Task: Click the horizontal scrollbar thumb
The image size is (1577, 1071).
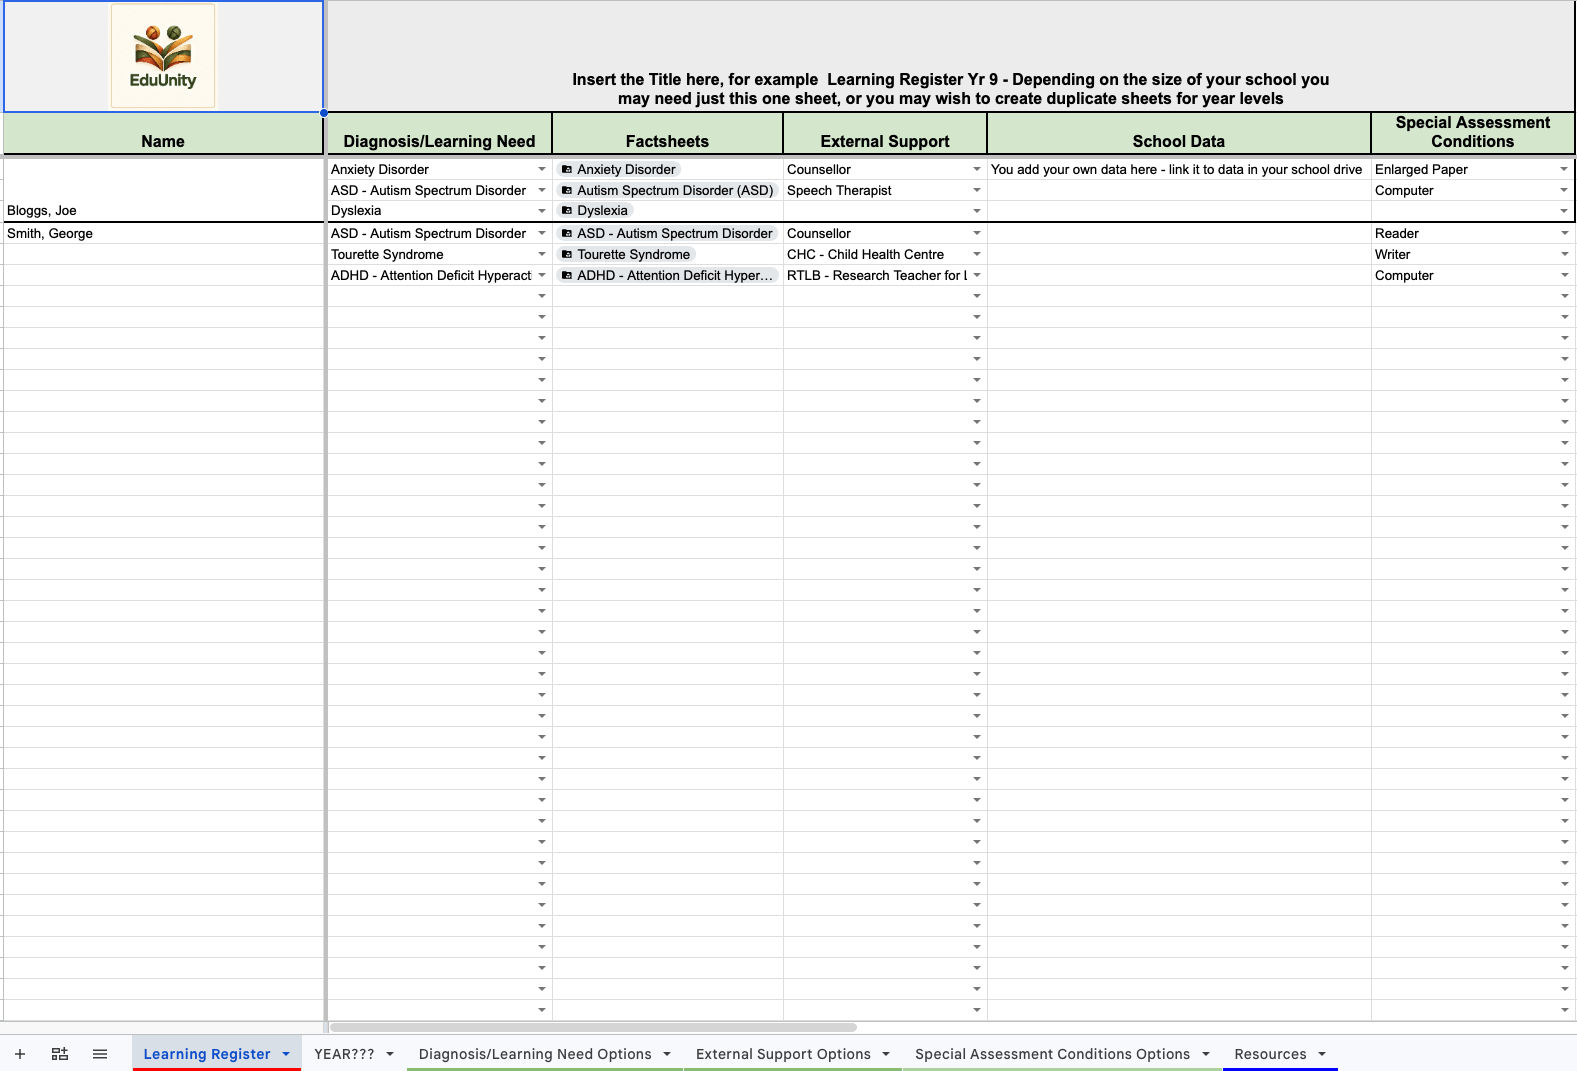Action: pos(593,1027)
